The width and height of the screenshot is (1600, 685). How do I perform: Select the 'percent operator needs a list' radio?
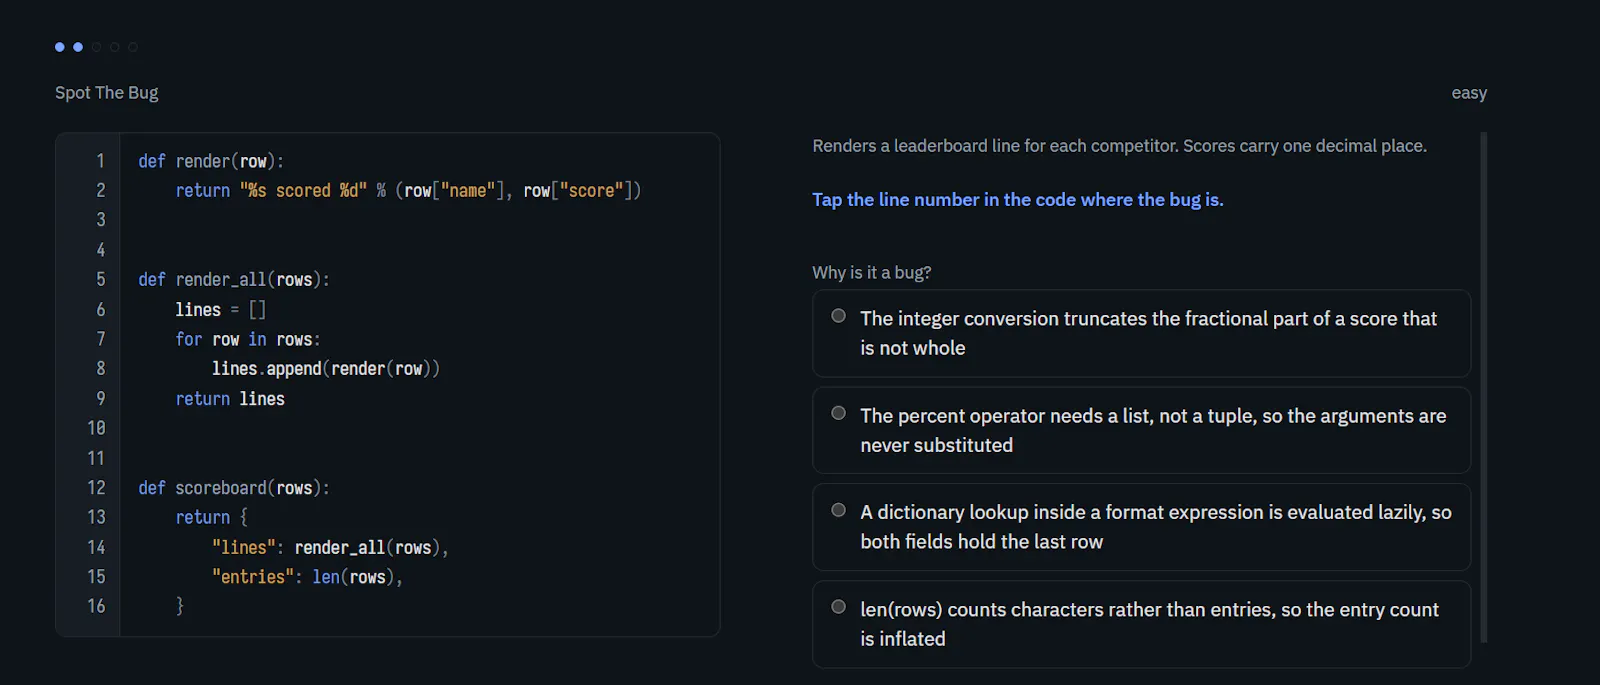pos(838,413)
